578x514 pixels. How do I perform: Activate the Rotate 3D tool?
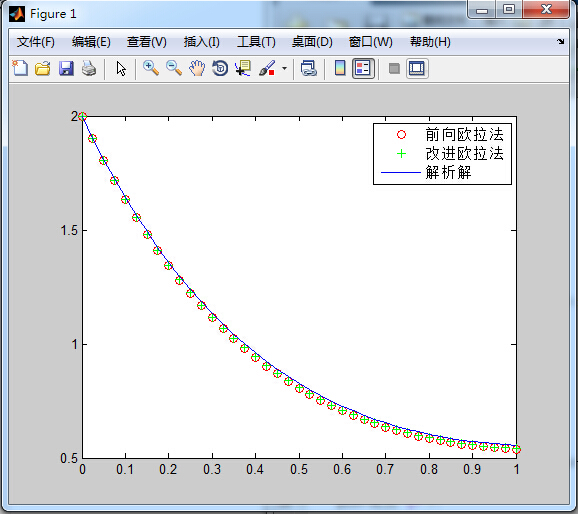click(x=220, y=69)
